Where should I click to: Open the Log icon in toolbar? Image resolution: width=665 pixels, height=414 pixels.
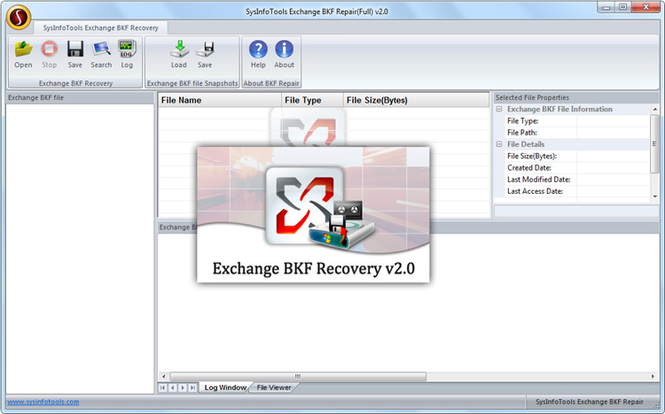pyautogui.click(x=127, y=54)
